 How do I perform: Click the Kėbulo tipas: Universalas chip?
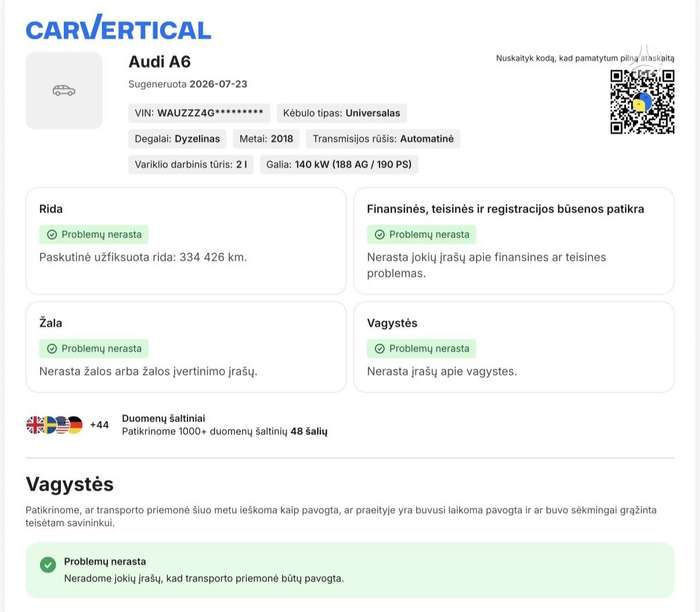point(342,113)
